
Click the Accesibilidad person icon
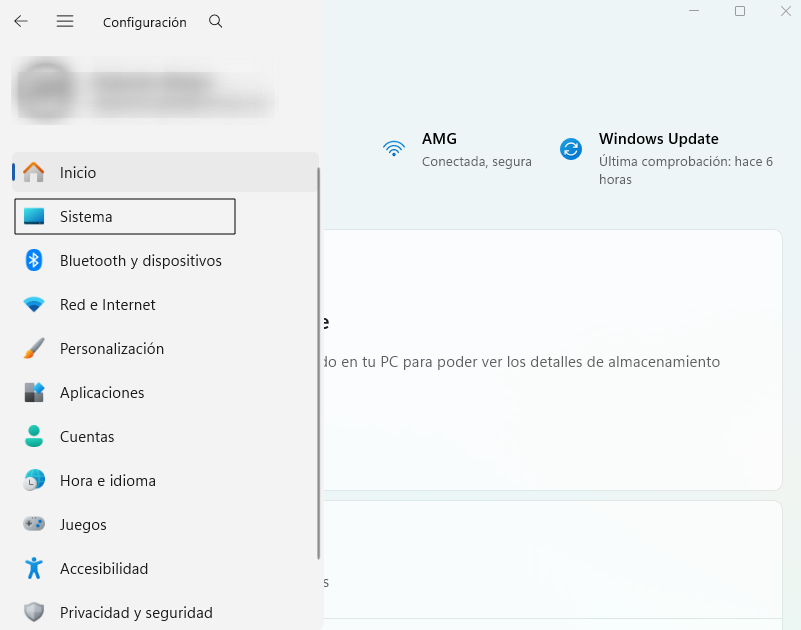coord(31,568)
